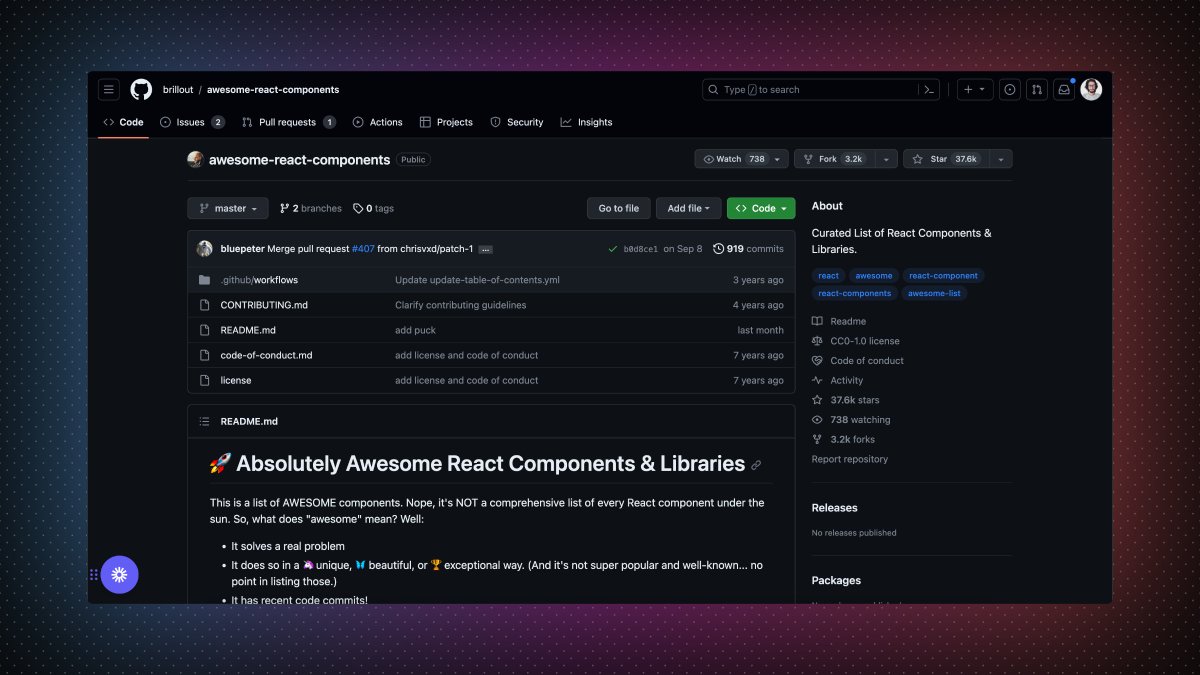Image resolution: width=1200 pixels, height=675 pixels.
Task: Open the GitHub notifications inbox icon
Action: 1063,89
